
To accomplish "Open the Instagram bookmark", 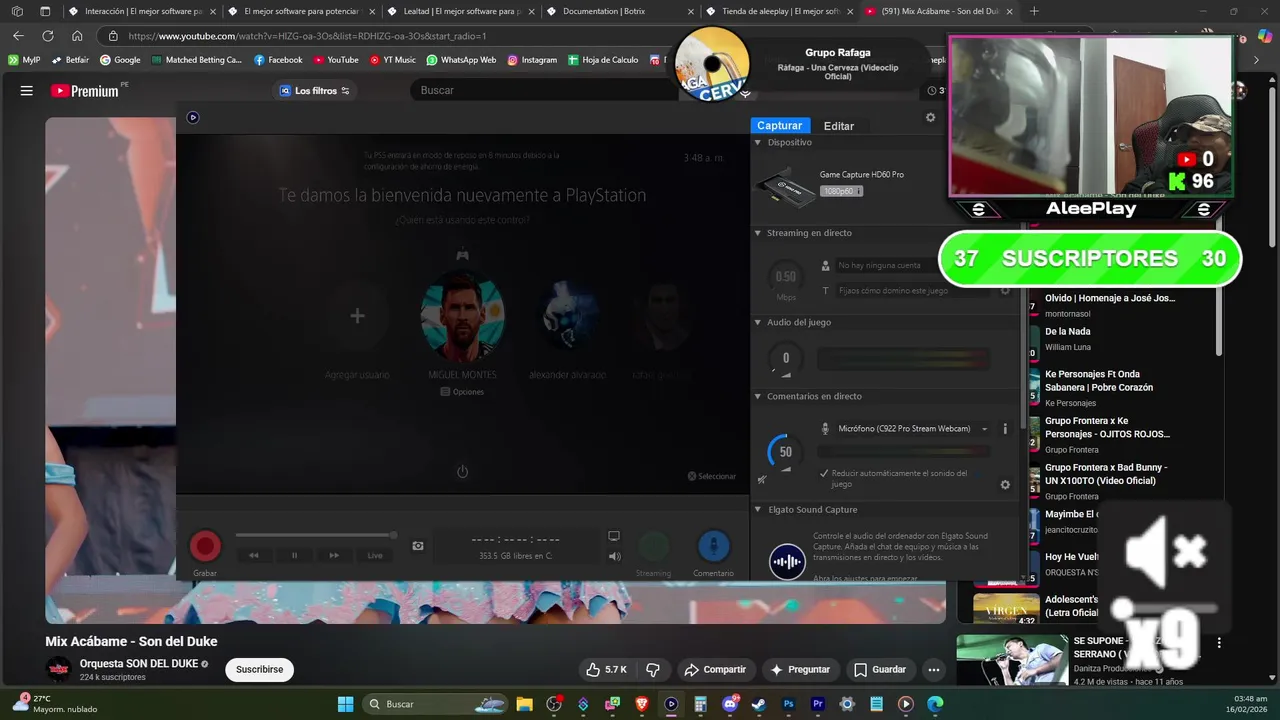I will 531,60.
